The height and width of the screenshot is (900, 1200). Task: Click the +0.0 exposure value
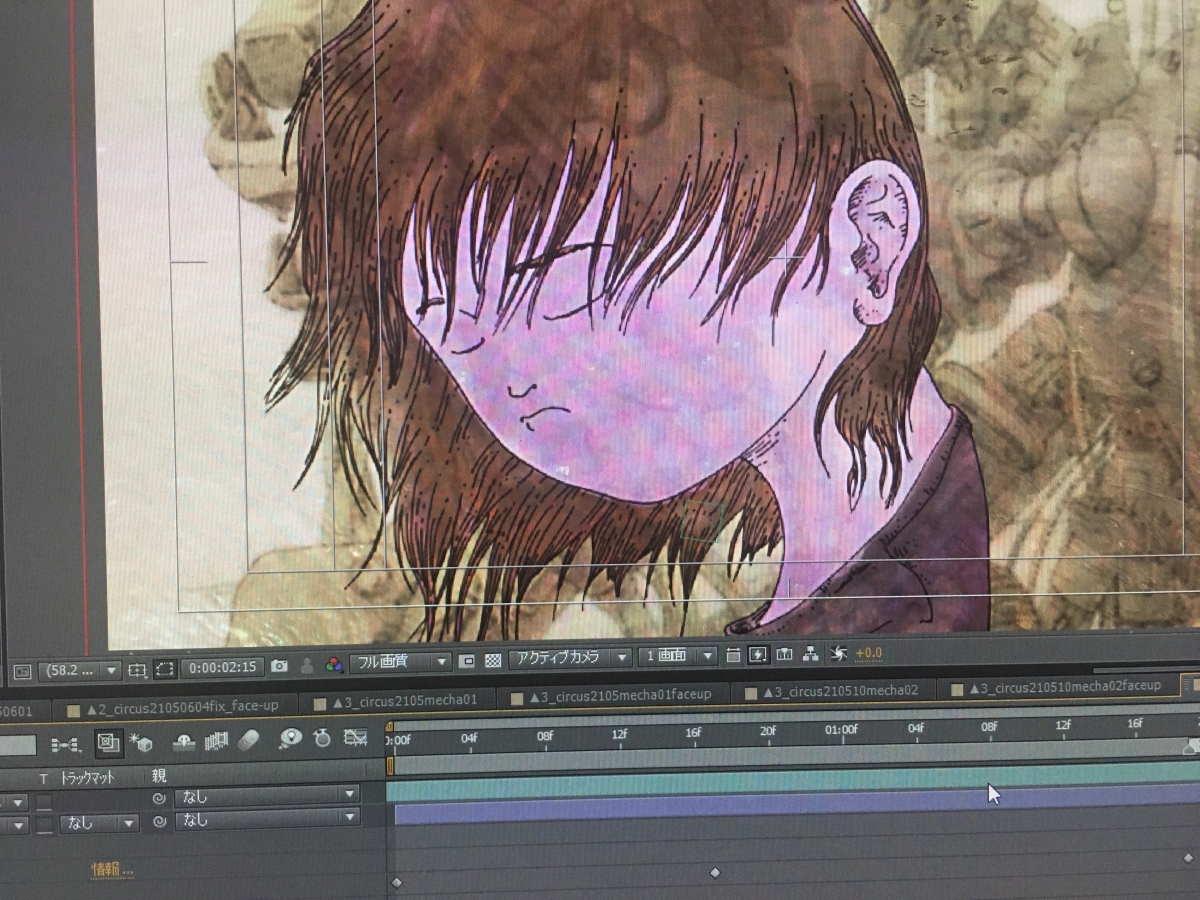pos(869,654)
